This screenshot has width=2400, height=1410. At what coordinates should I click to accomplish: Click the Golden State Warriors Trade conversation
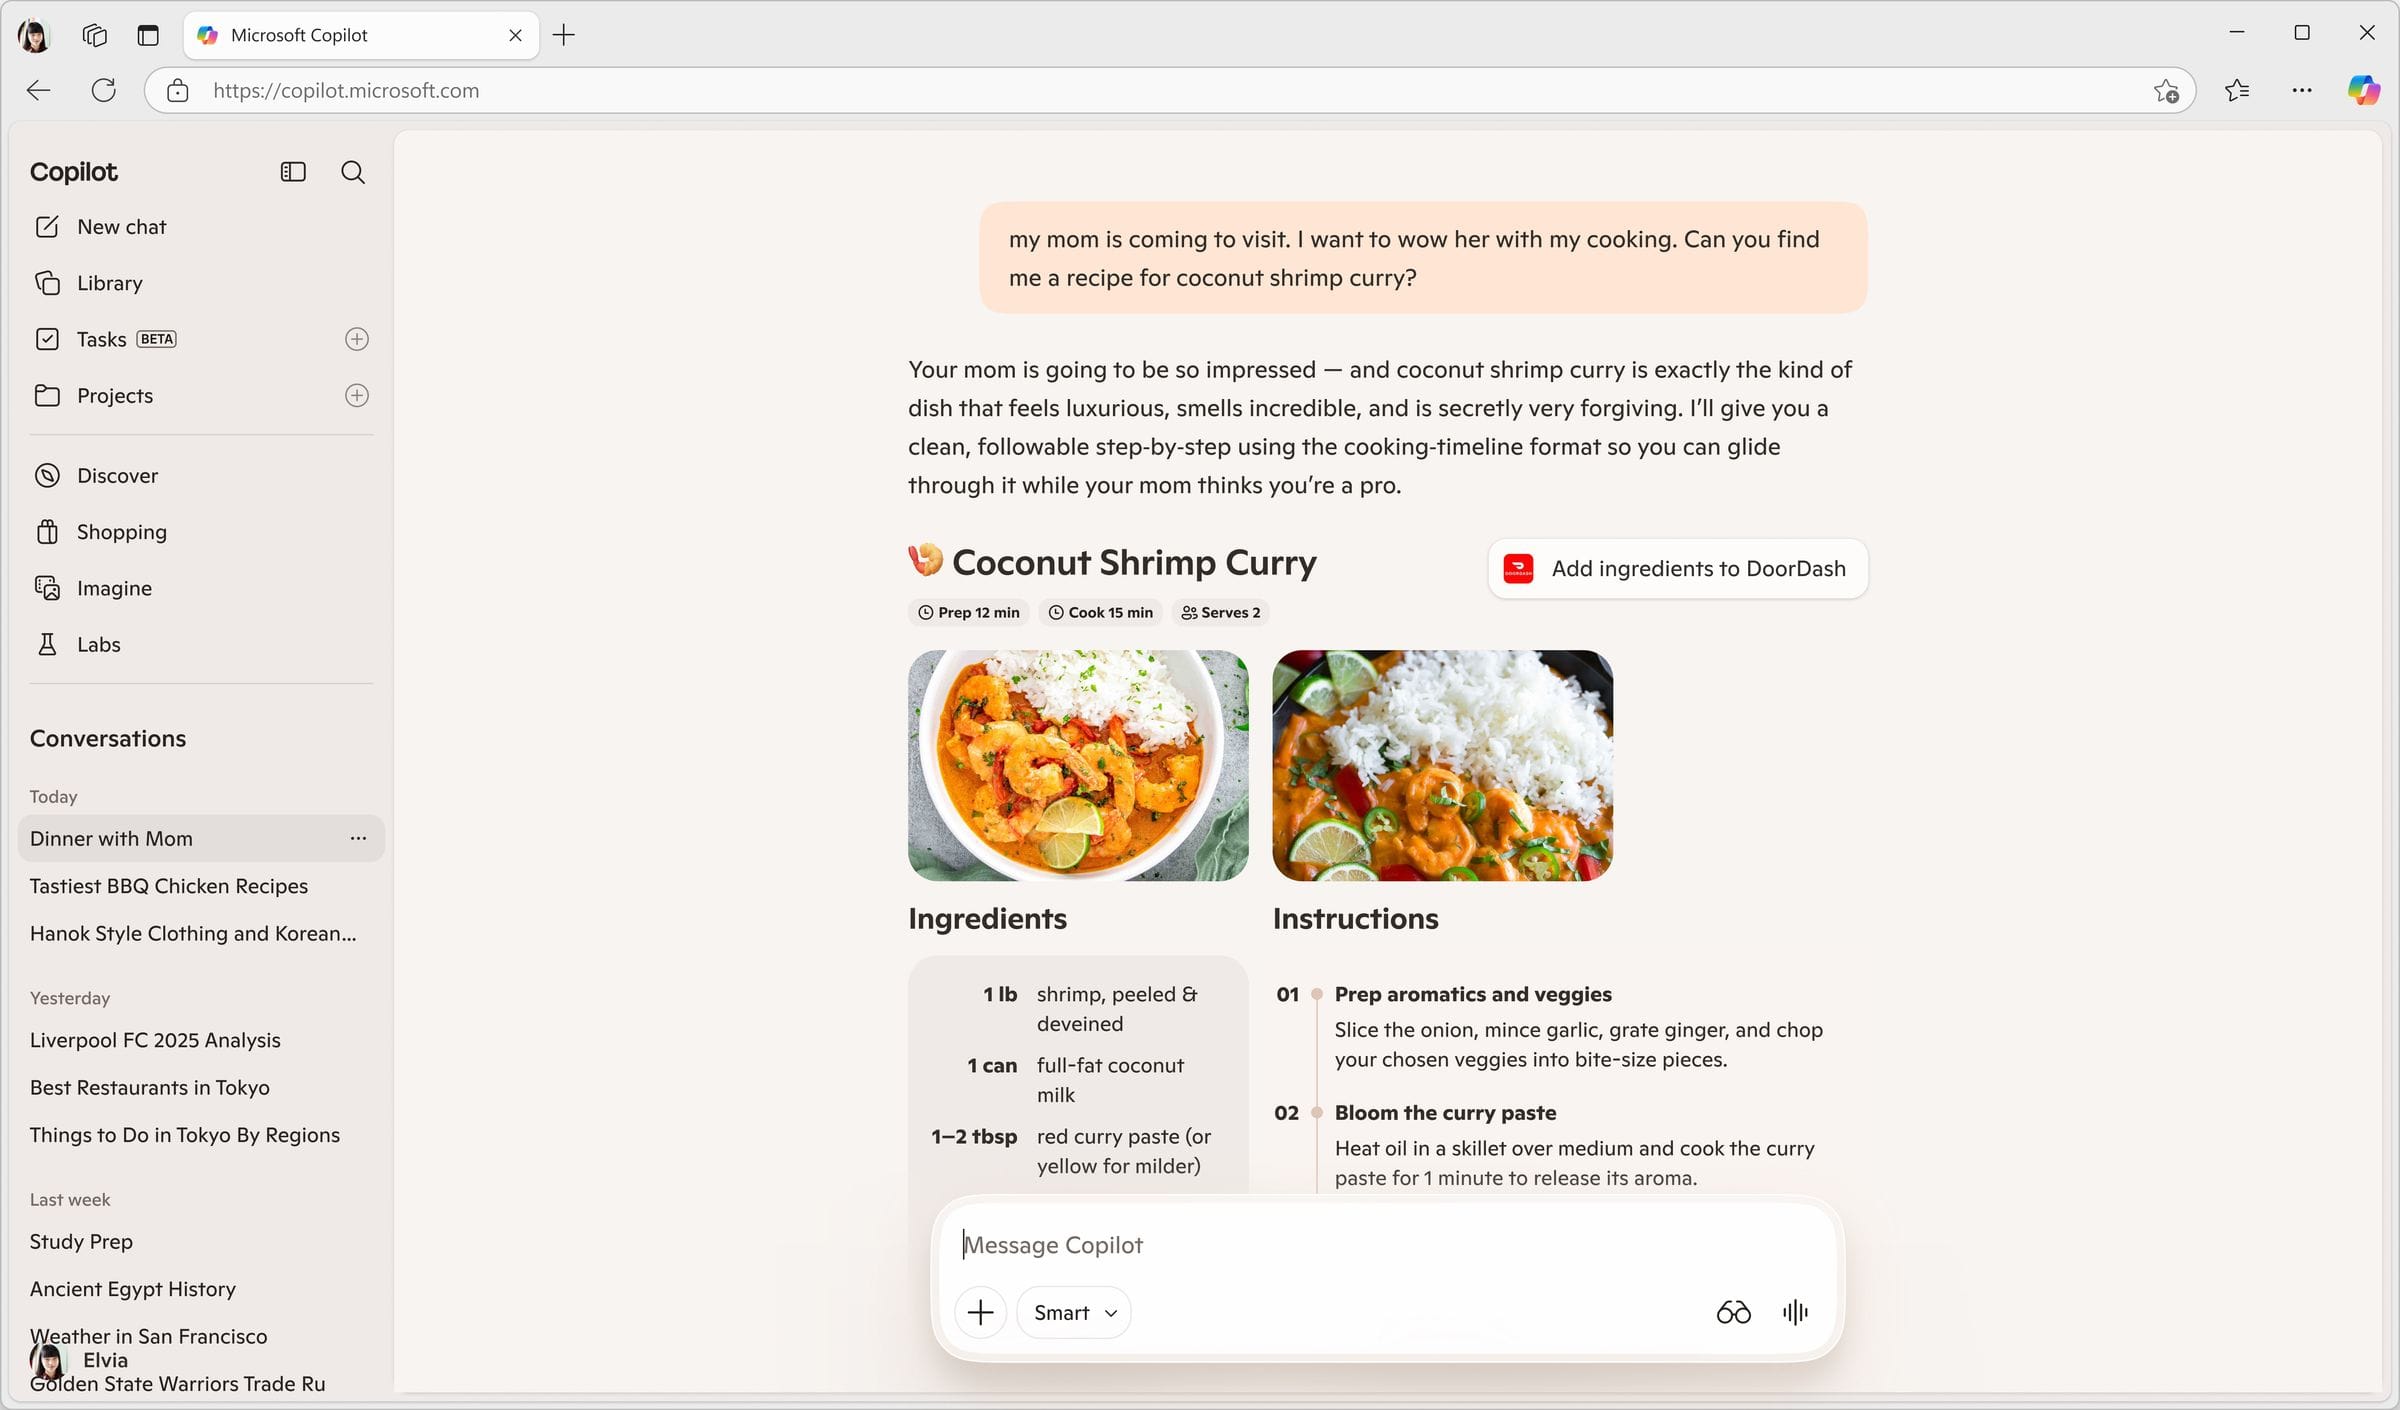click(177, 1384)
